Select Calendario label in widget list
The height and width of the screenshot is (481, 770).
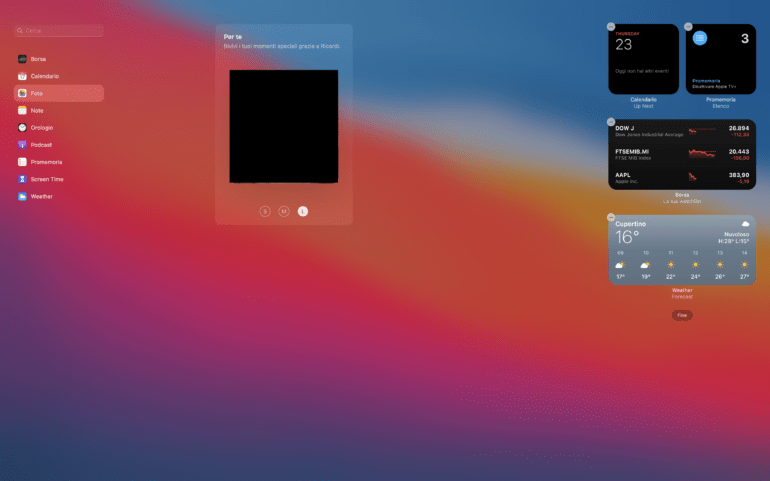click(x=45, y=76)
